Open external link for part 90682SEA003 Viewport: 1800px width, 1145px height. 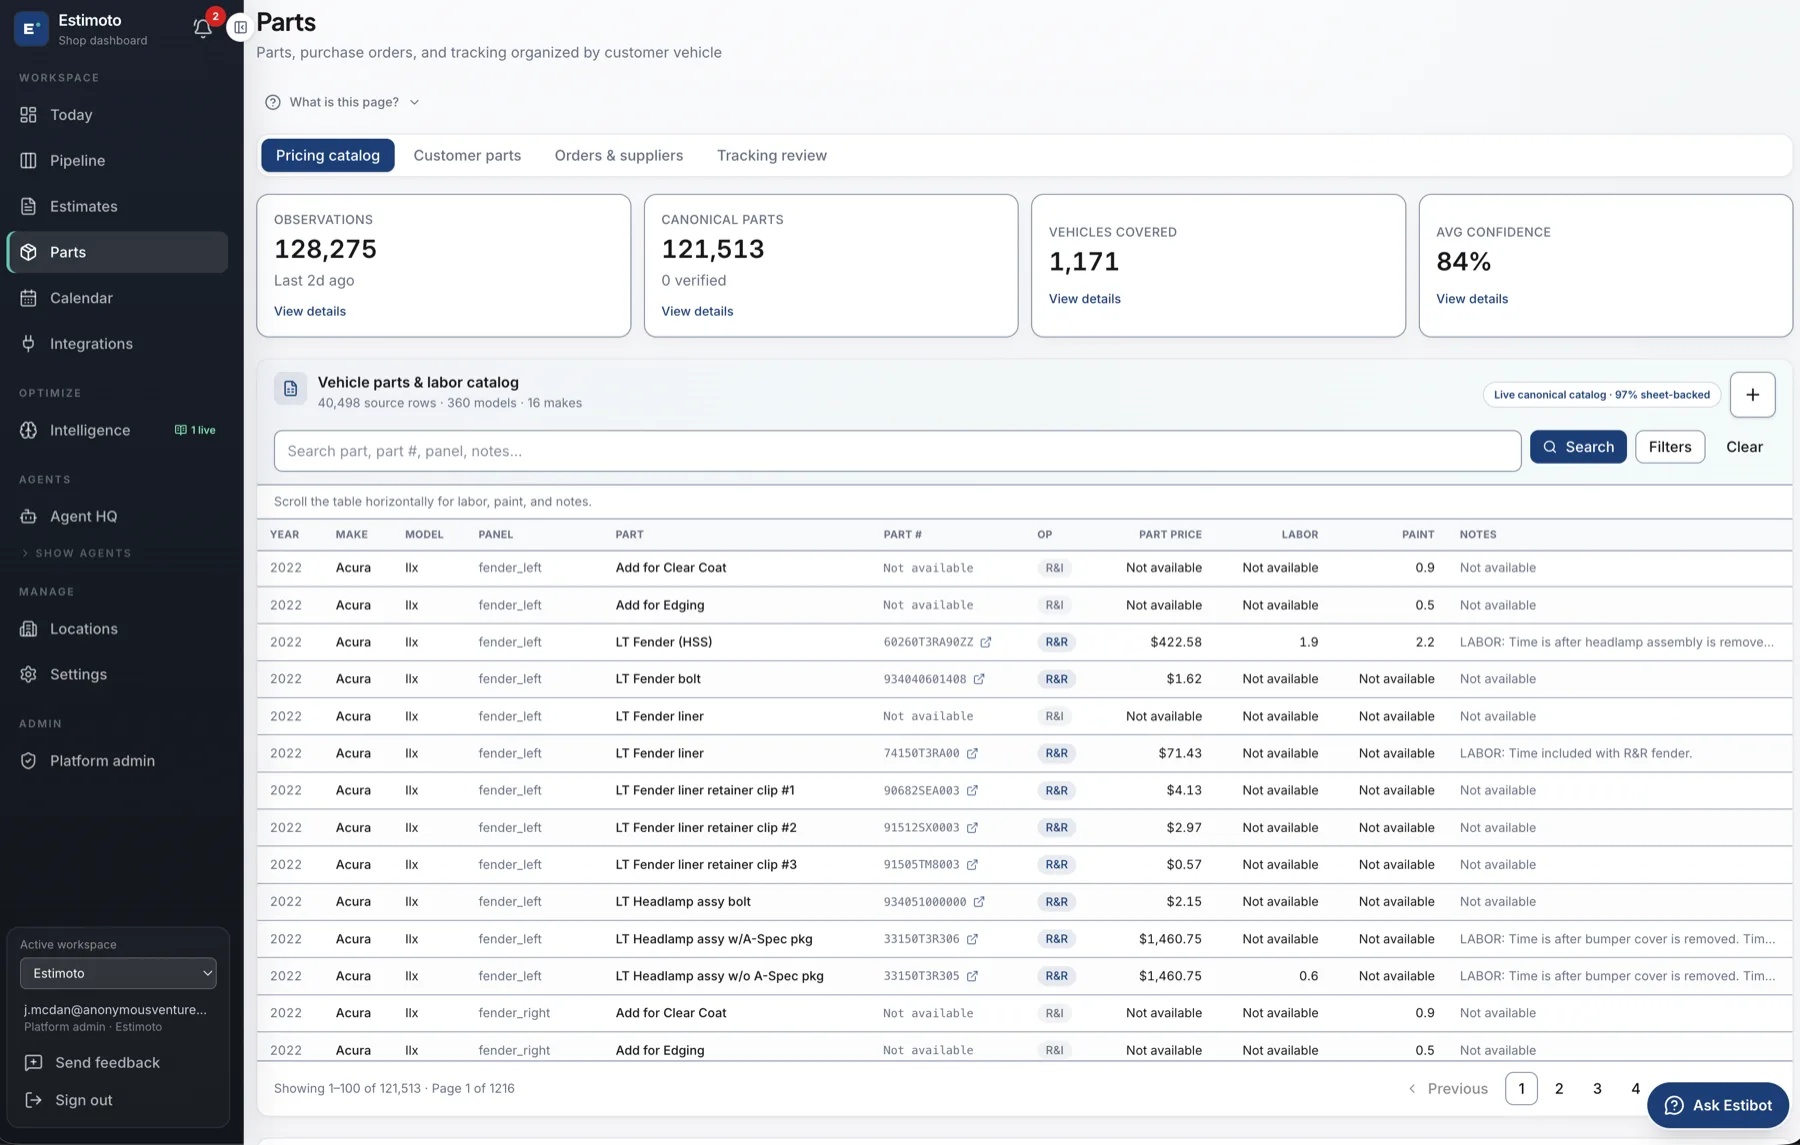tap(972, 790)
